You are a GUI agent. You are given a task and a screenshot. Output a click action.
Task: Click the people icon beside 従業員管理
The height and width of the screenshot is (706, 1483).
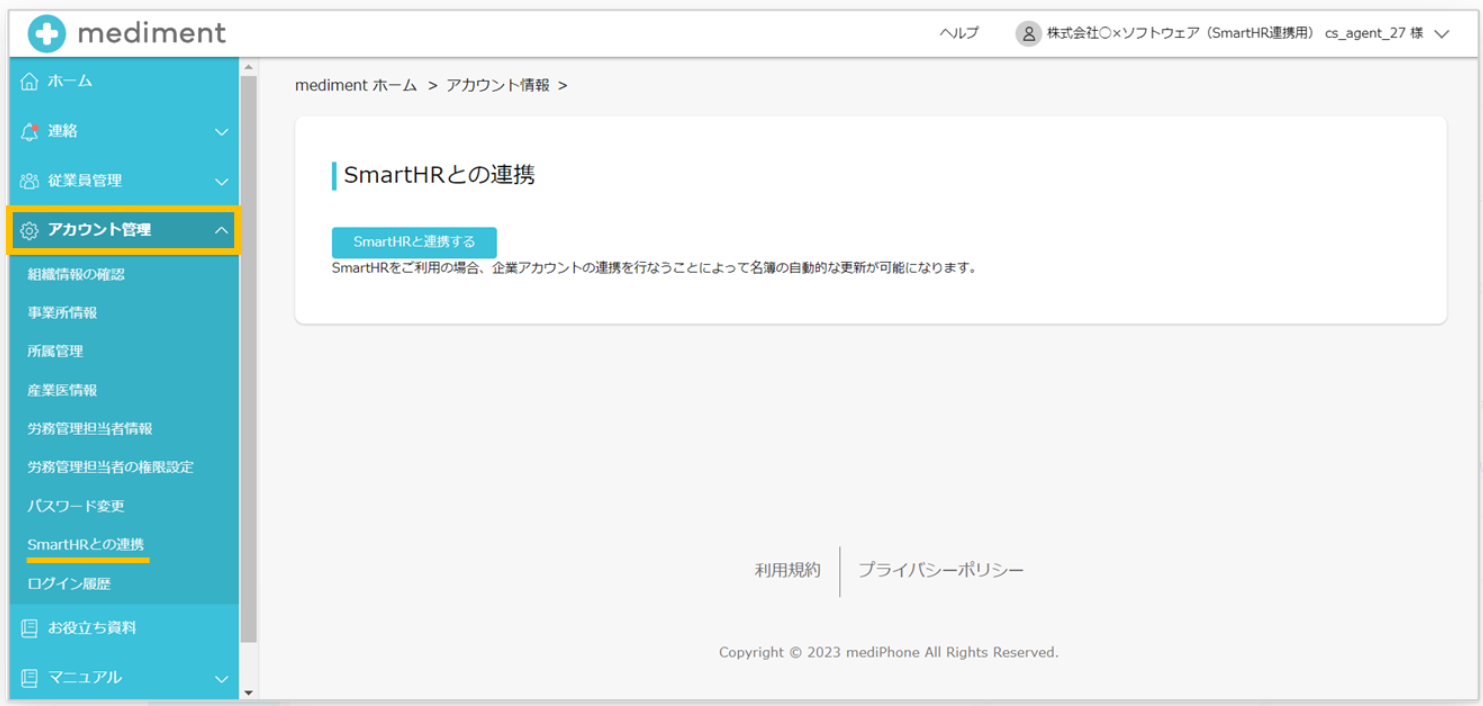[x=30, y=181]
